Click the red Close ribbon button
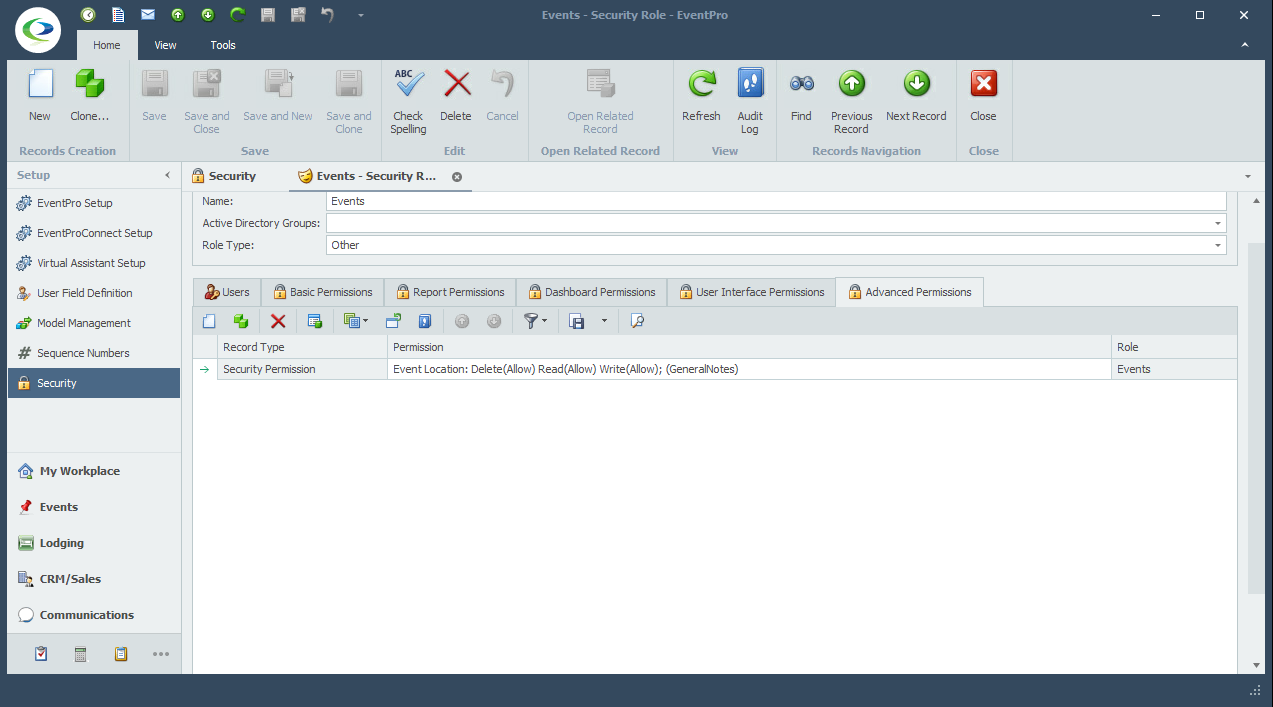 coord(984,96)
